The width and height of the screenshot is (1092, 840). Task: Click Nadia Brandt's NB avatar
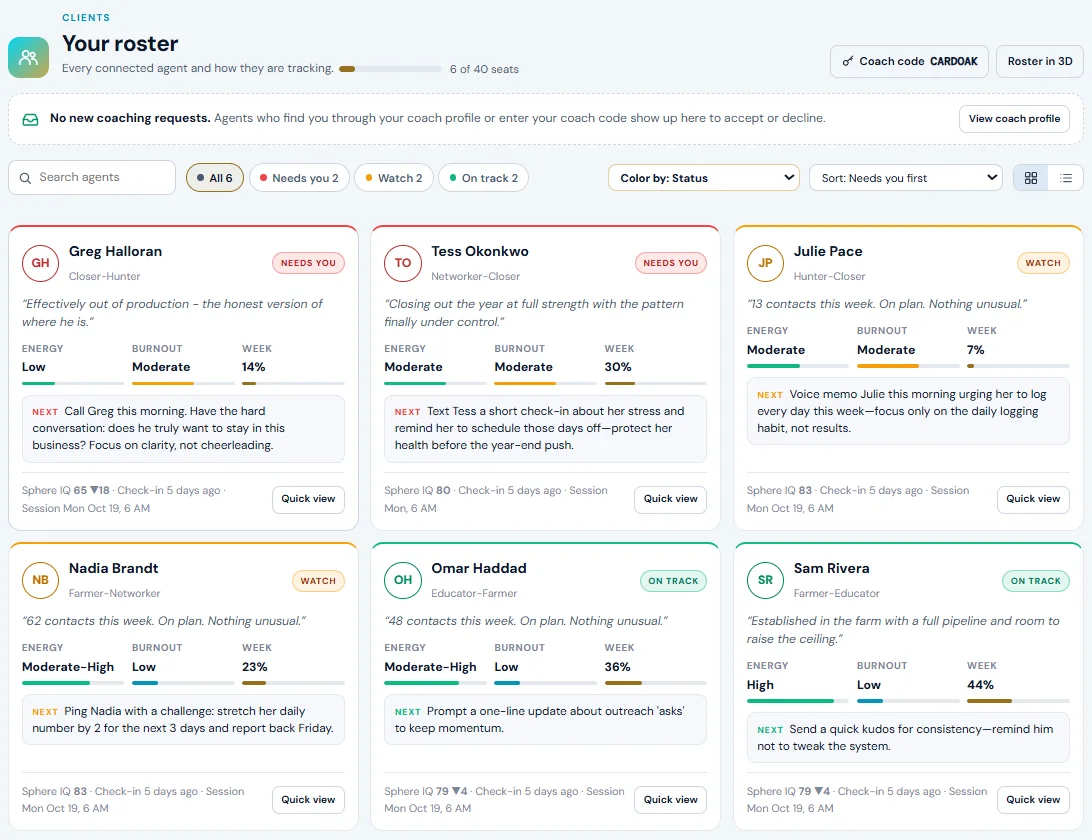tap(40, 580)
